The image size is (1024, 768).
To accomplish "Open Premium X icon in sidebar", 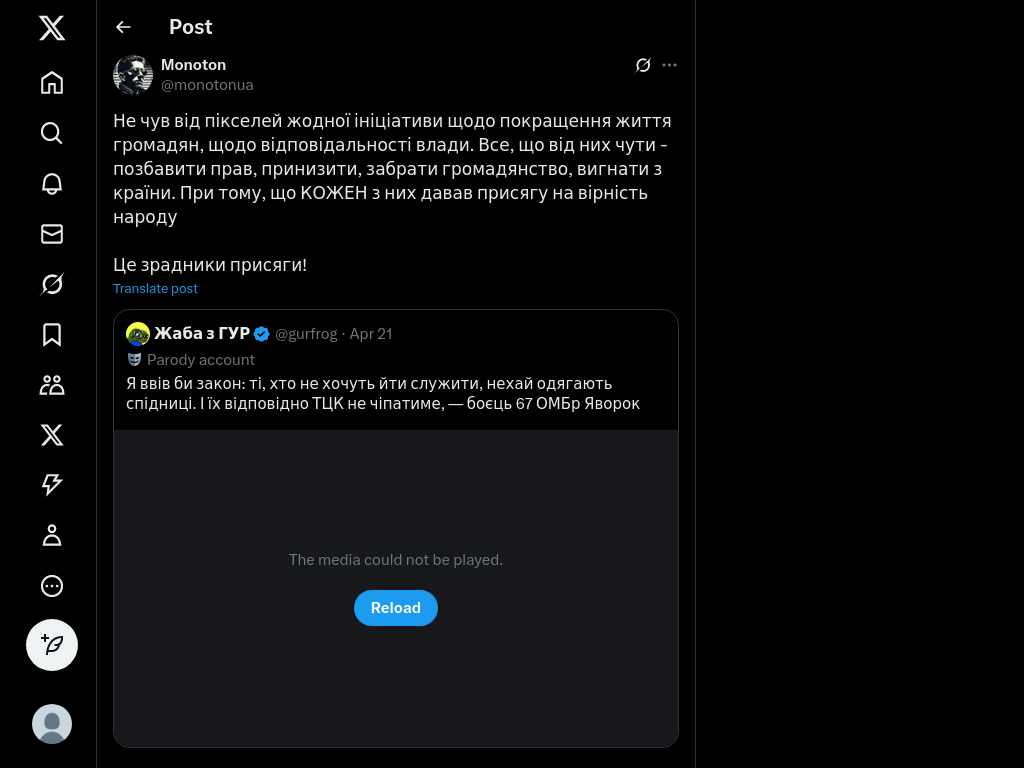I will pyautogui.click(x=52, y=435).
